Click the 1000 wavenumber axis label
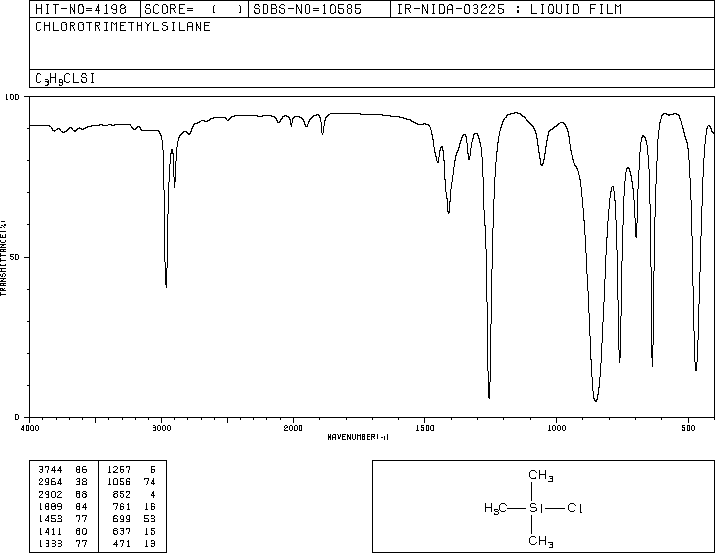 coord(556,428)
